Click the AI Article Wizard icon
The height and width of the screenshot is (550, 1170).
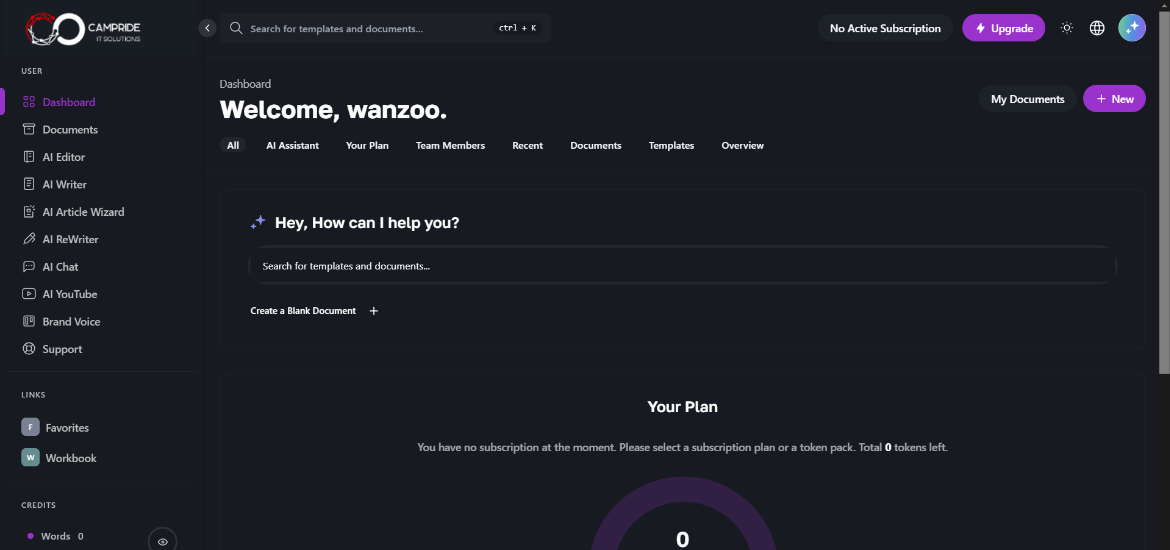29,212
